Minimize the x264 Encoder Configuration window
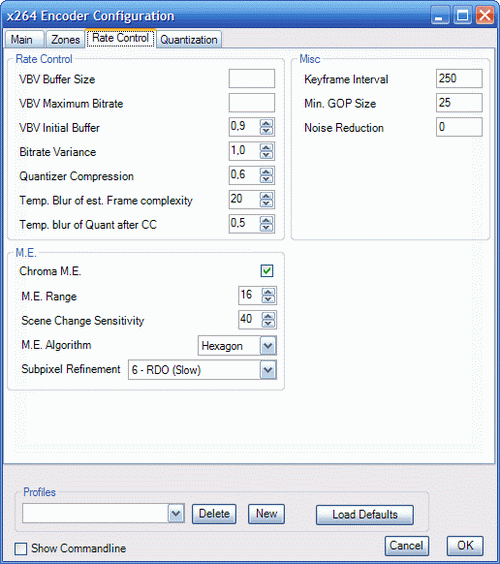 pos(440,15)
